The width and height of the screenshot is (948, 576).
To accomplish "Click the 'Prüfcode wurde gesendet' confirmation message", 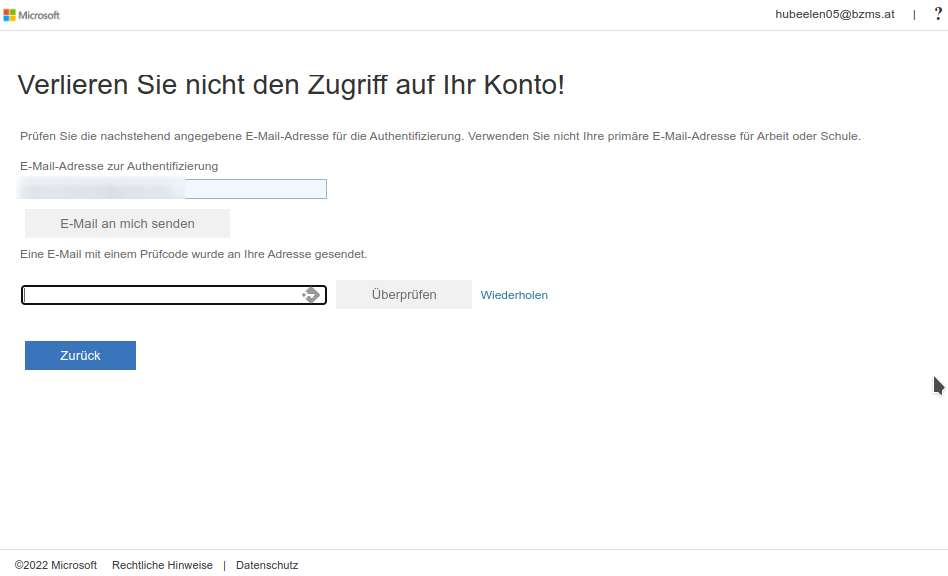I will tap(193, 254).
